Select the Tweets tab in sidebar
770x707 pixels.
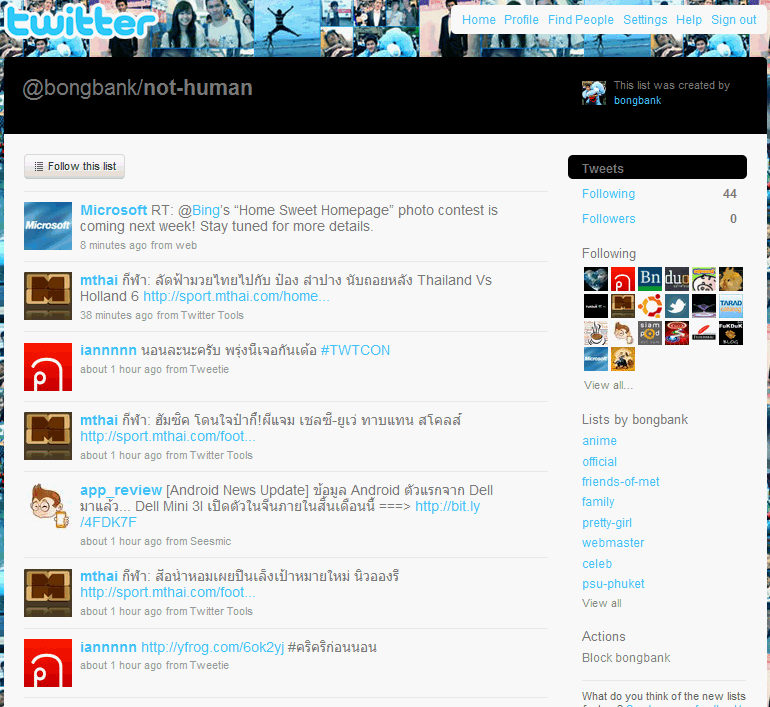657,168
